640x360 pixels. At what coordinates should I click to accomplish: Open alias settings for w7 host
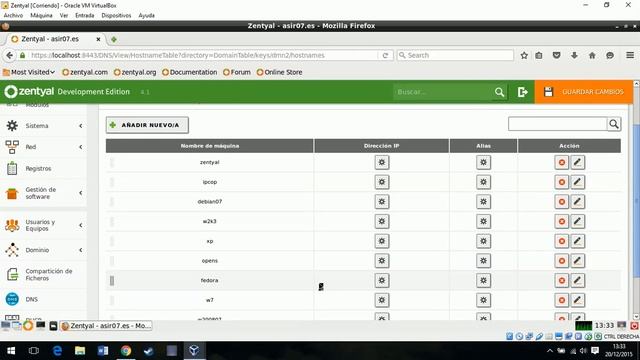(483, 300)
